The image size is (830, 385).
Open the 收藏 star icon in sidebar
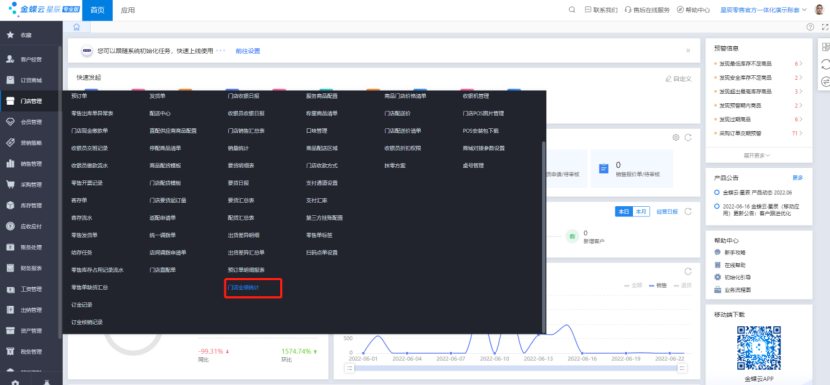point(10,35)
